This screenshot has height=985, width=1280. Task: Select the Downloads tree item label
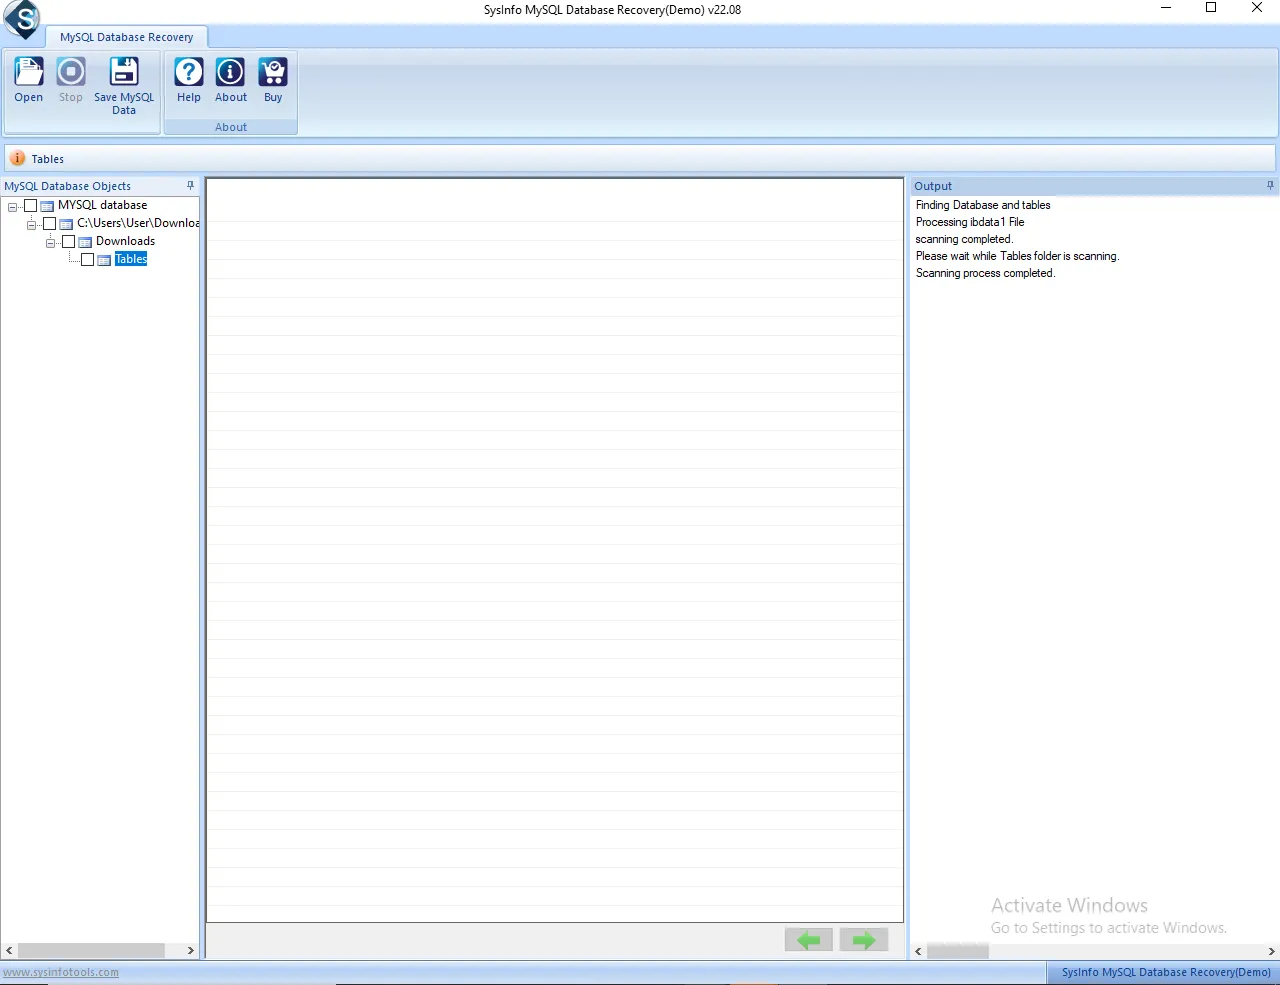125,241
